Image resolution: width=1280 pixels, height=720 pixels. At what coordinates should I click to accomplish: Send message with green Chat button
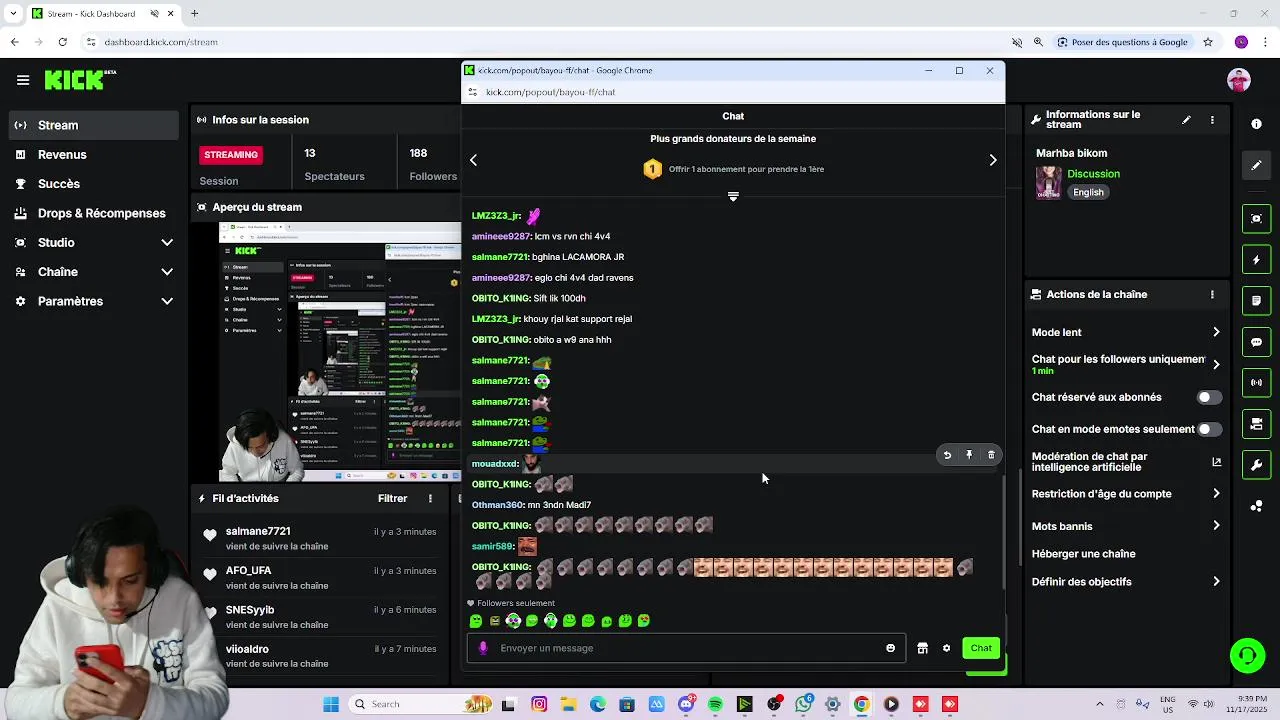pyautogui.click(x=981, y=648)
